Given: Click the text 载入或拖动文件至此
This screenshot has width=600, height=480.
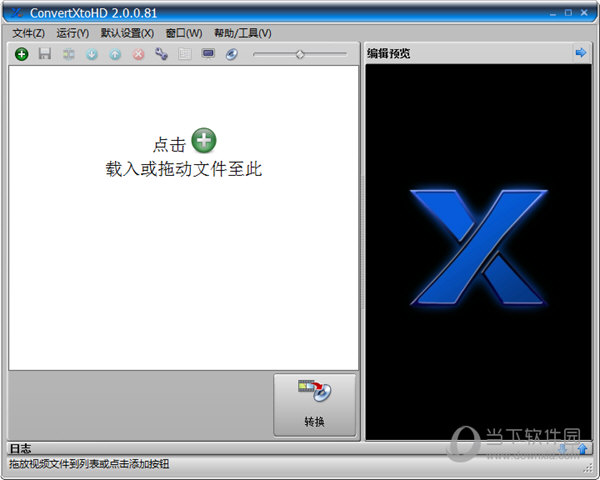Looking at the screenshot, I should (184, 169).
